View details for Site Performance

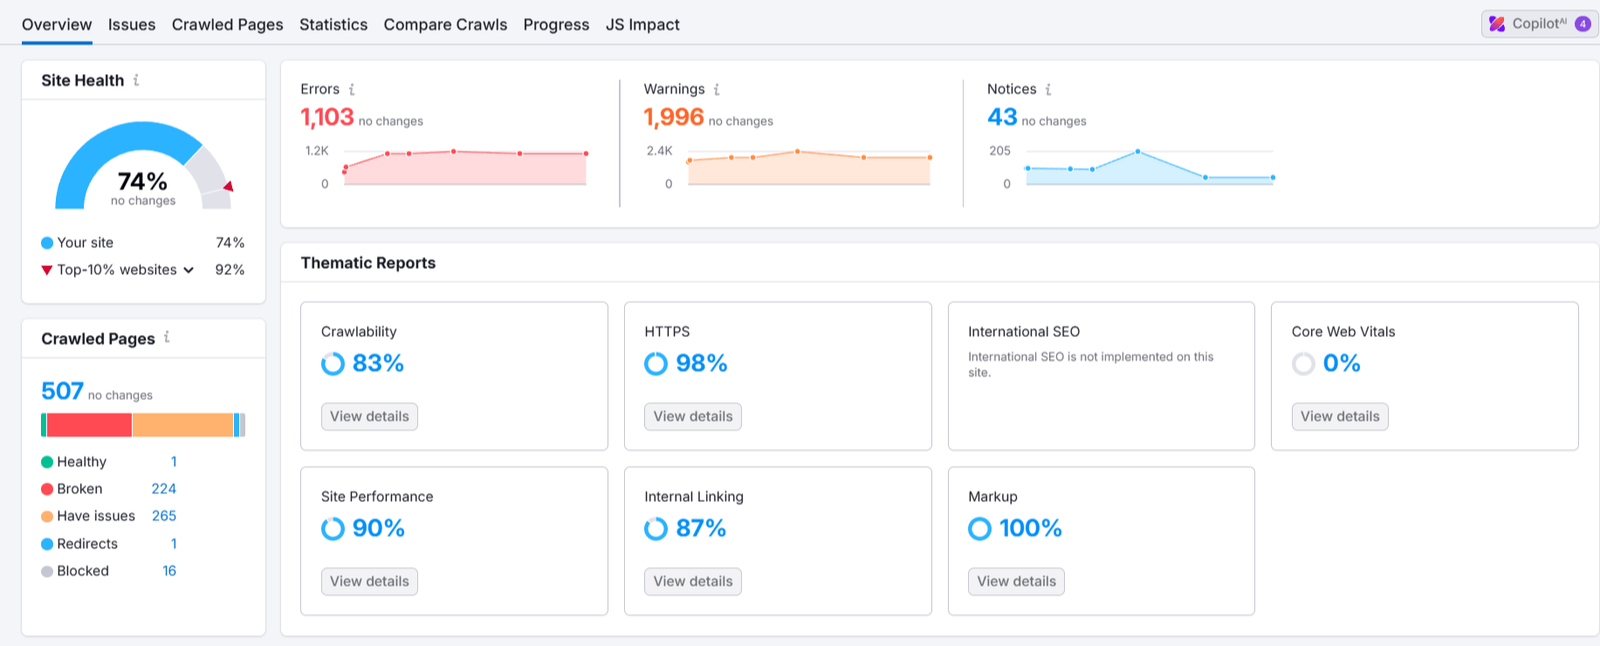click(x=369, y=582)
